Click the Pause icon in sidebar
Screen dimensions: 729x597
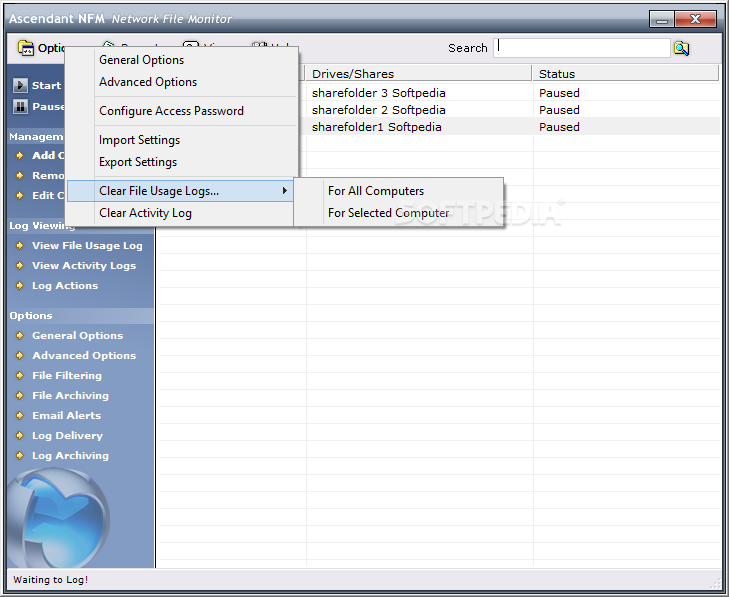point(20,106)
